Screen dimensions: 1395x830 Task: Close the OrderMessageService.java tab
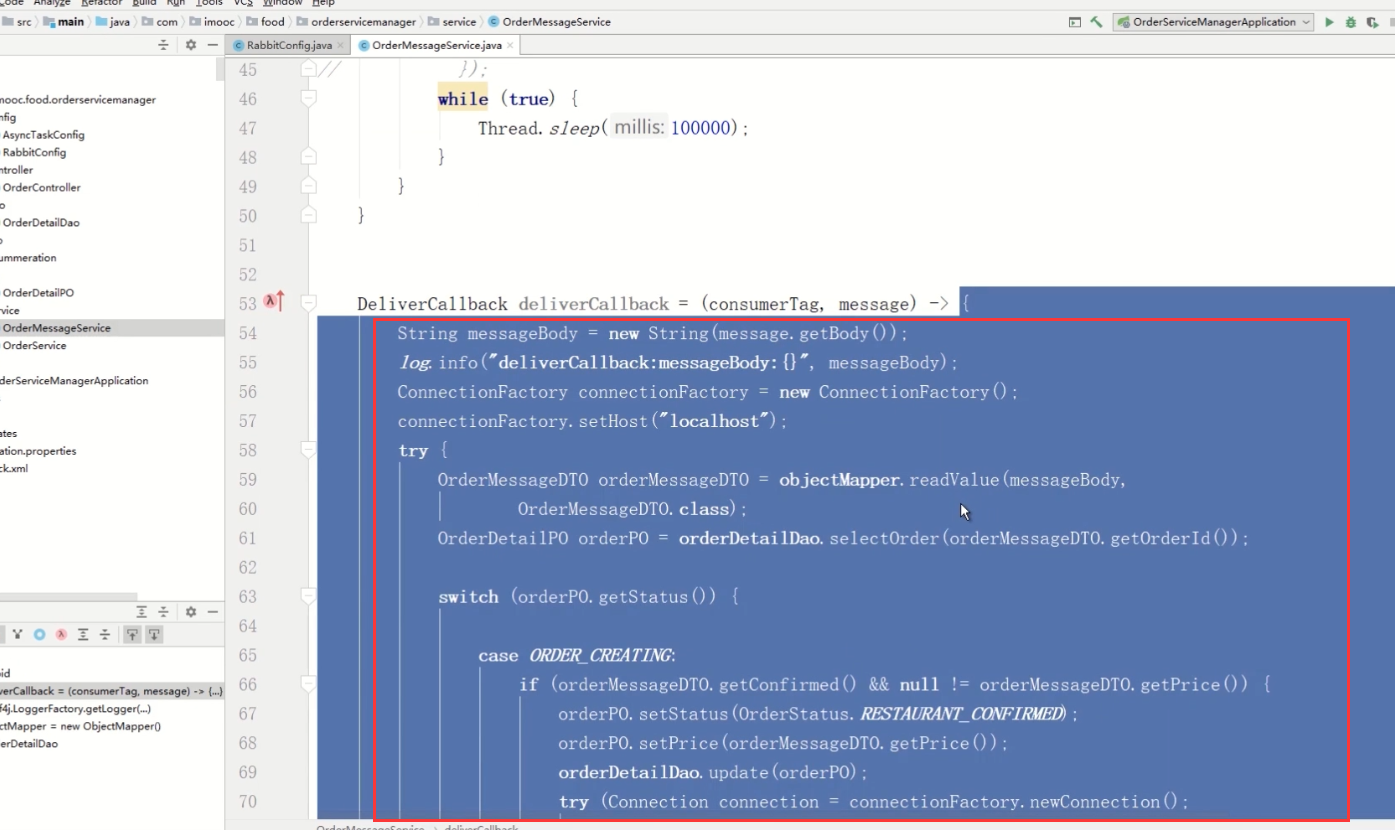coord(511,45)
